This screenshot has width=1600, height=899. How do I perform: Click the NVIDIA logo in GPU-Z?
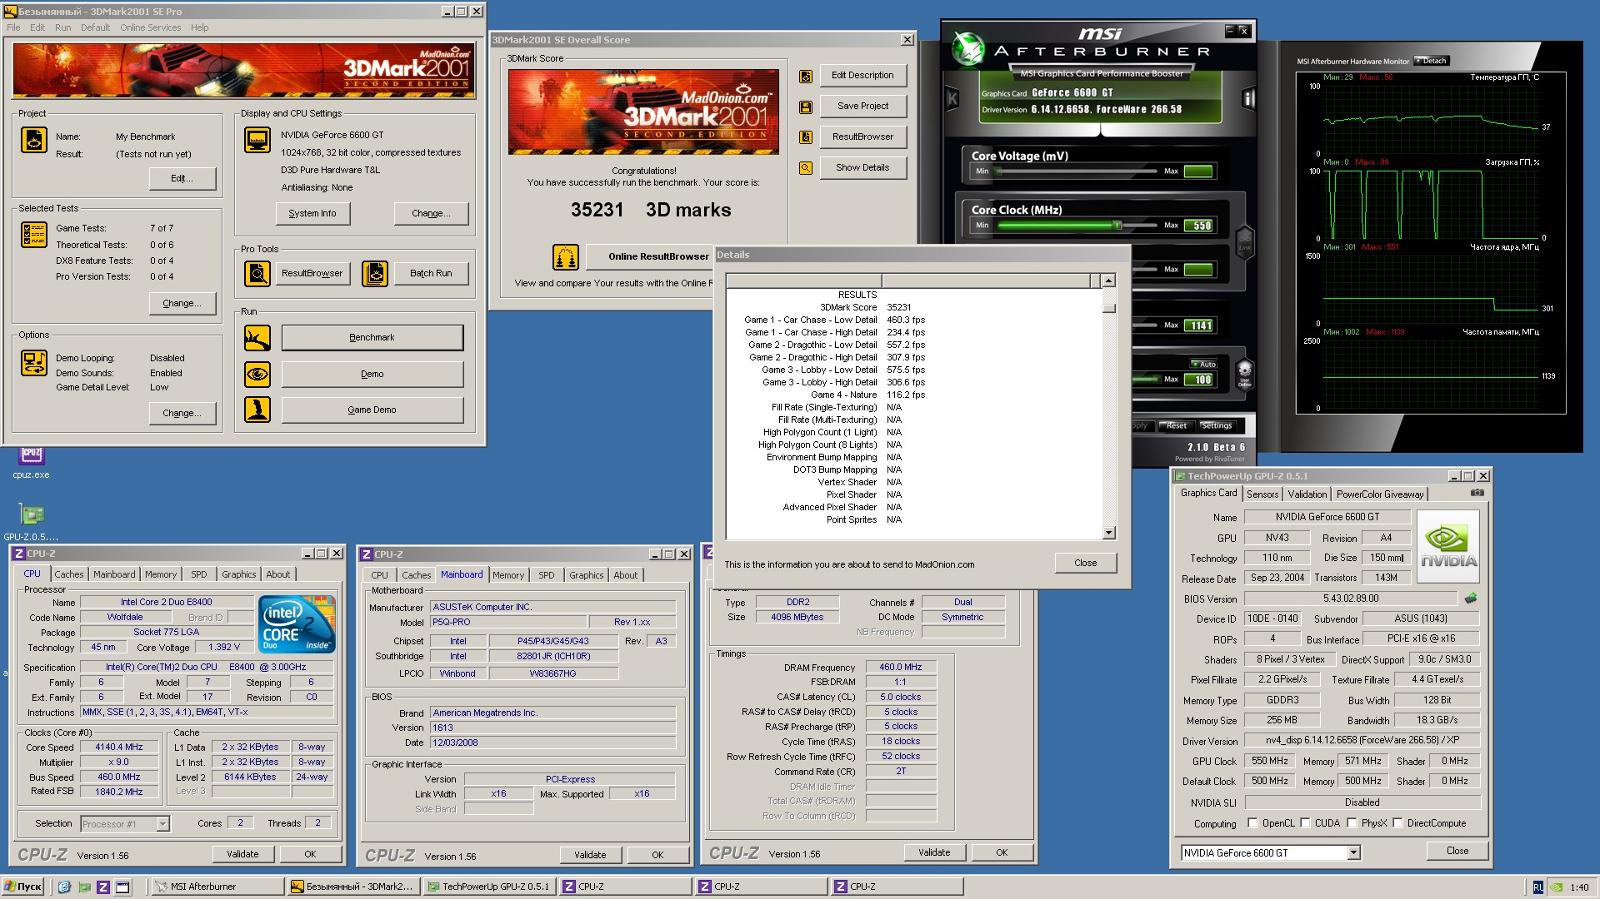[x=1448, y=546]
